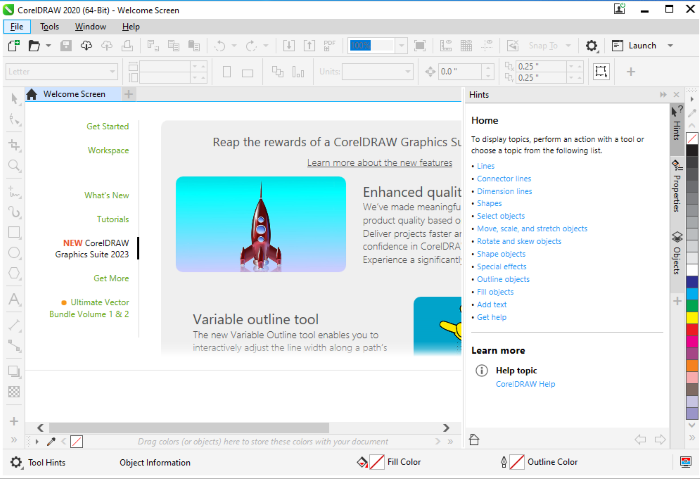The width and height of the screenshot is (700, 479).
Task: Open the Tools menu
Action: (x=50, y=26)
